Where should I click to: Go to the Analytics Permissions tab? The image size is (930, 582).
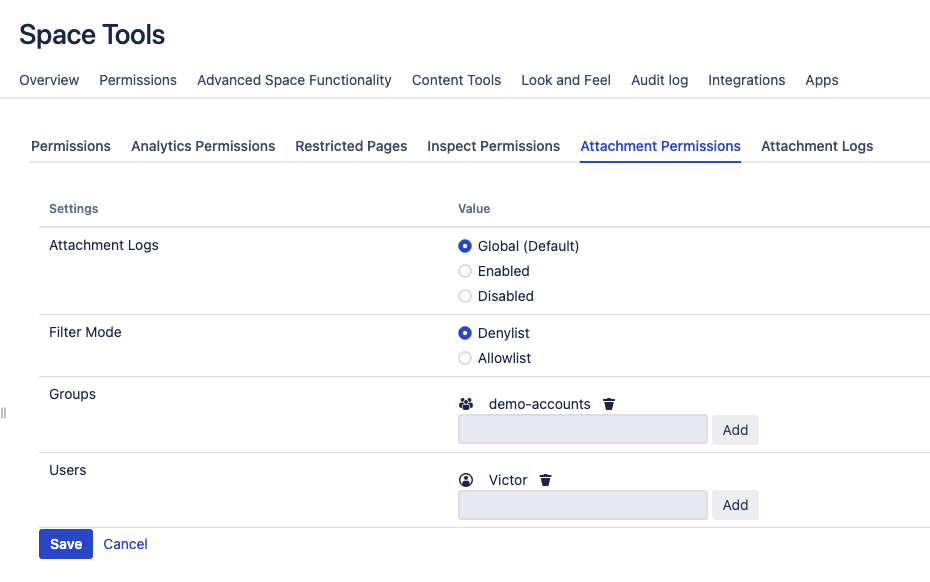(203, 146)
